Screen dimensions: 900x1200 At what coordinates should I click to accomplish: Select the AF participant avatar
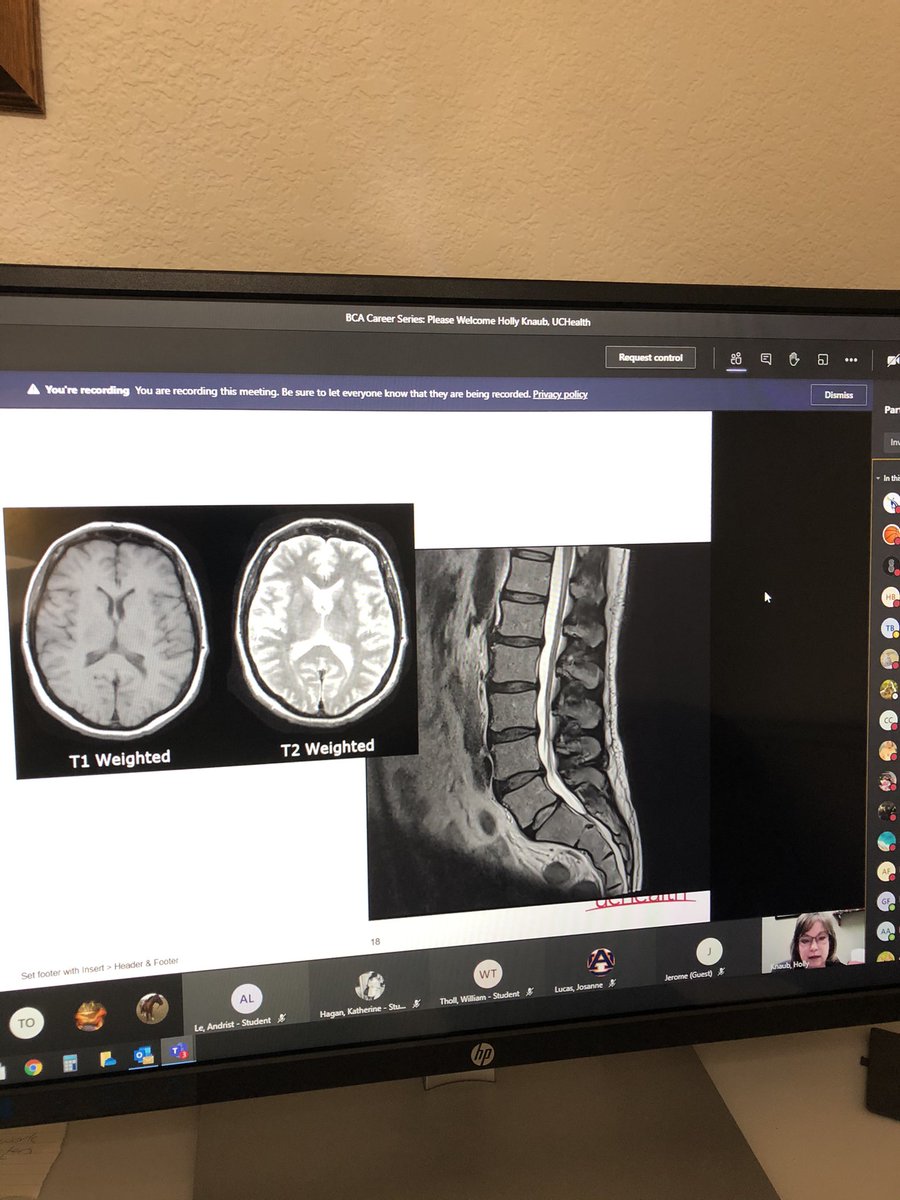click(x=886, y=871)
